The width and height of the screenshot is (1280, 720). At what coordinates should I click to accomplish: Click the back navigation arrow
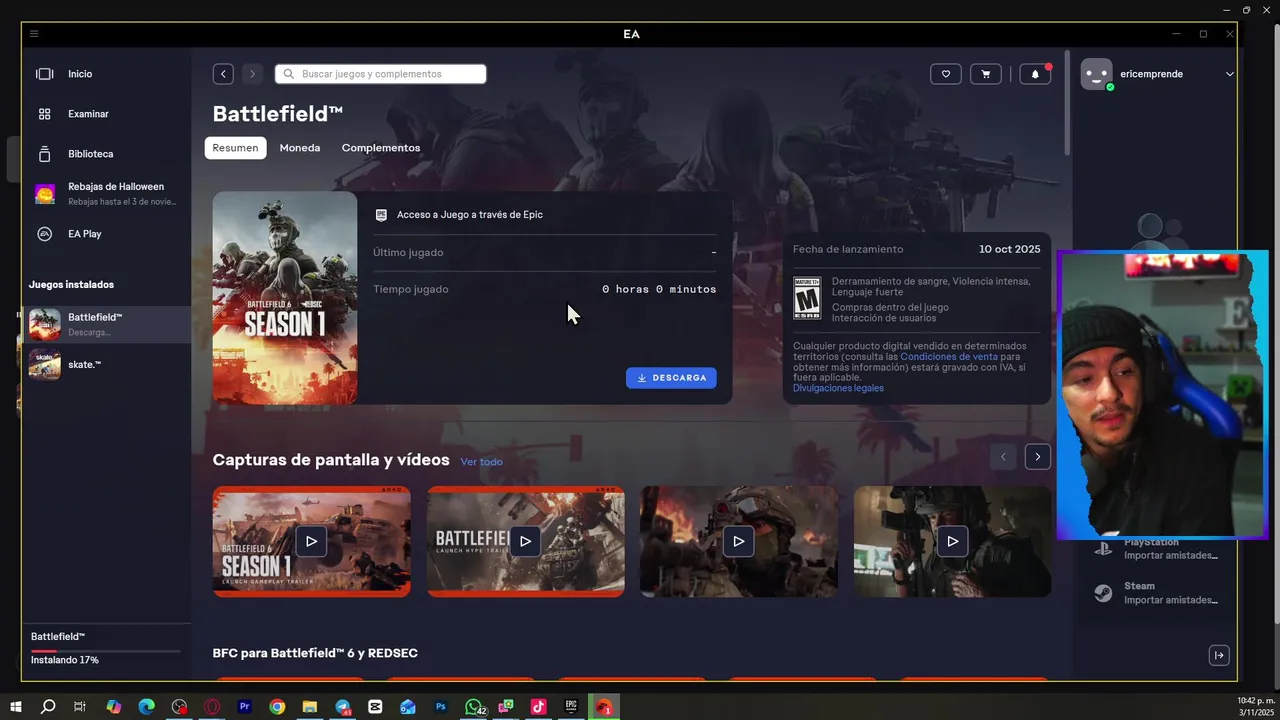tap(223, 74)
